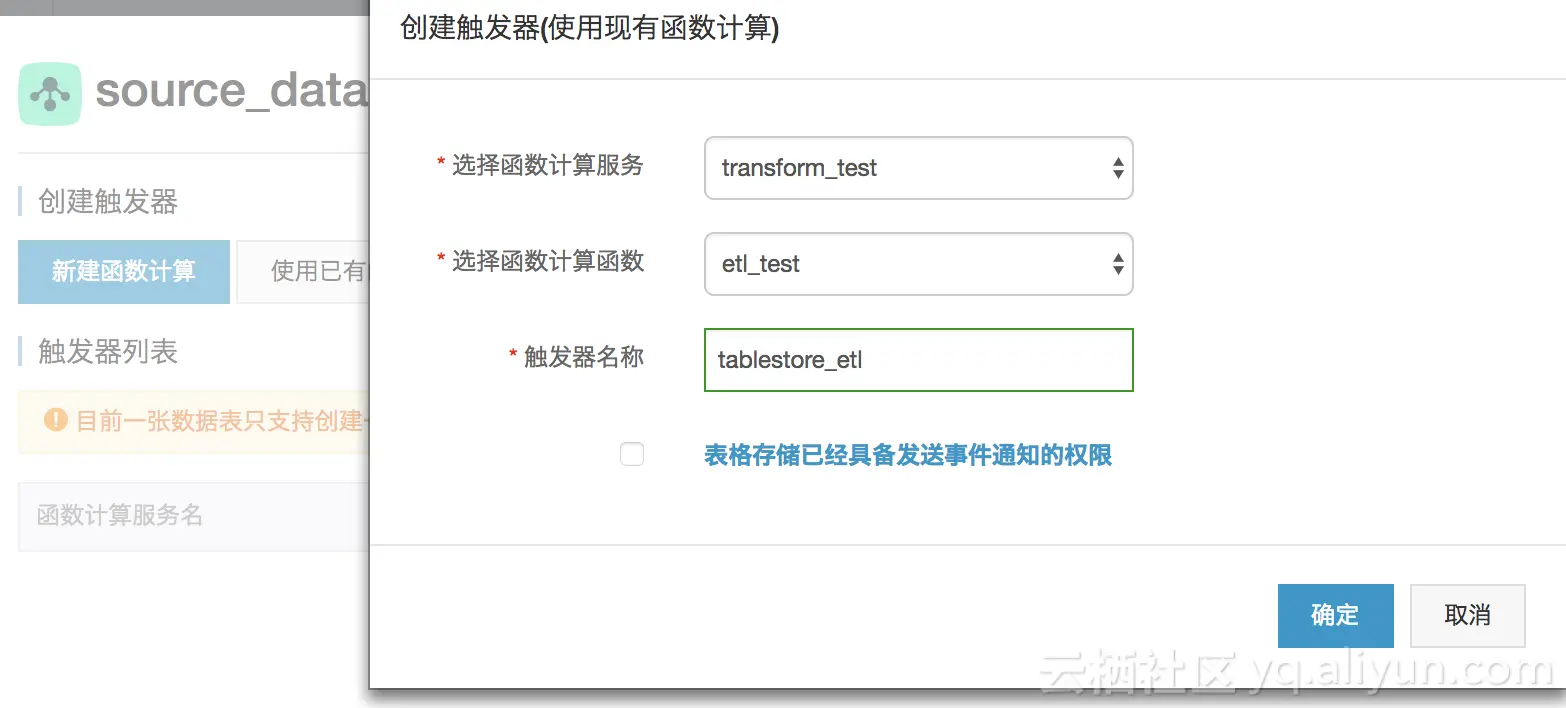Click the green source_data table icon
The height and width of the screenshot is (708, 1566).
click(50, 94)
